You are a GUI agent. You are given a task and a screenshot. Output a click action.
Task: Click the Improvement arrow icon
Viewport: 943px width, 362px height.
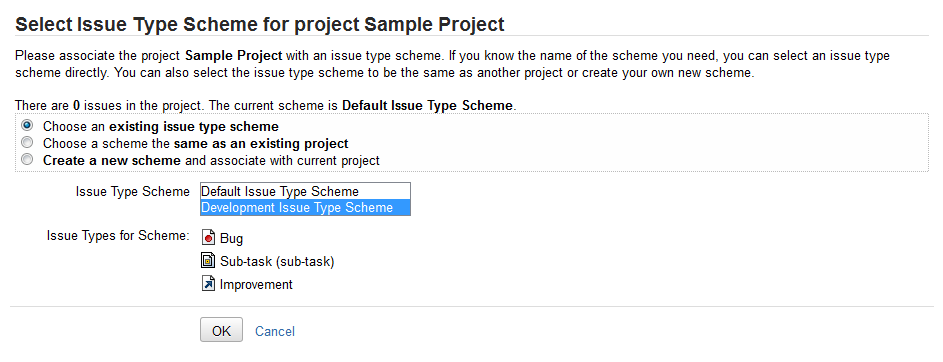click(x=208, y=284)
